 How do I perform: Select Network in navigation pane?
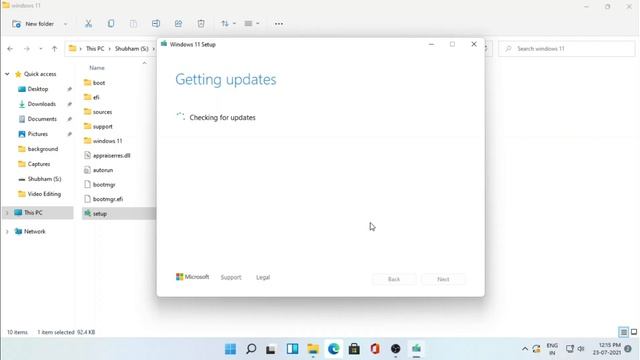click(35, 231)
